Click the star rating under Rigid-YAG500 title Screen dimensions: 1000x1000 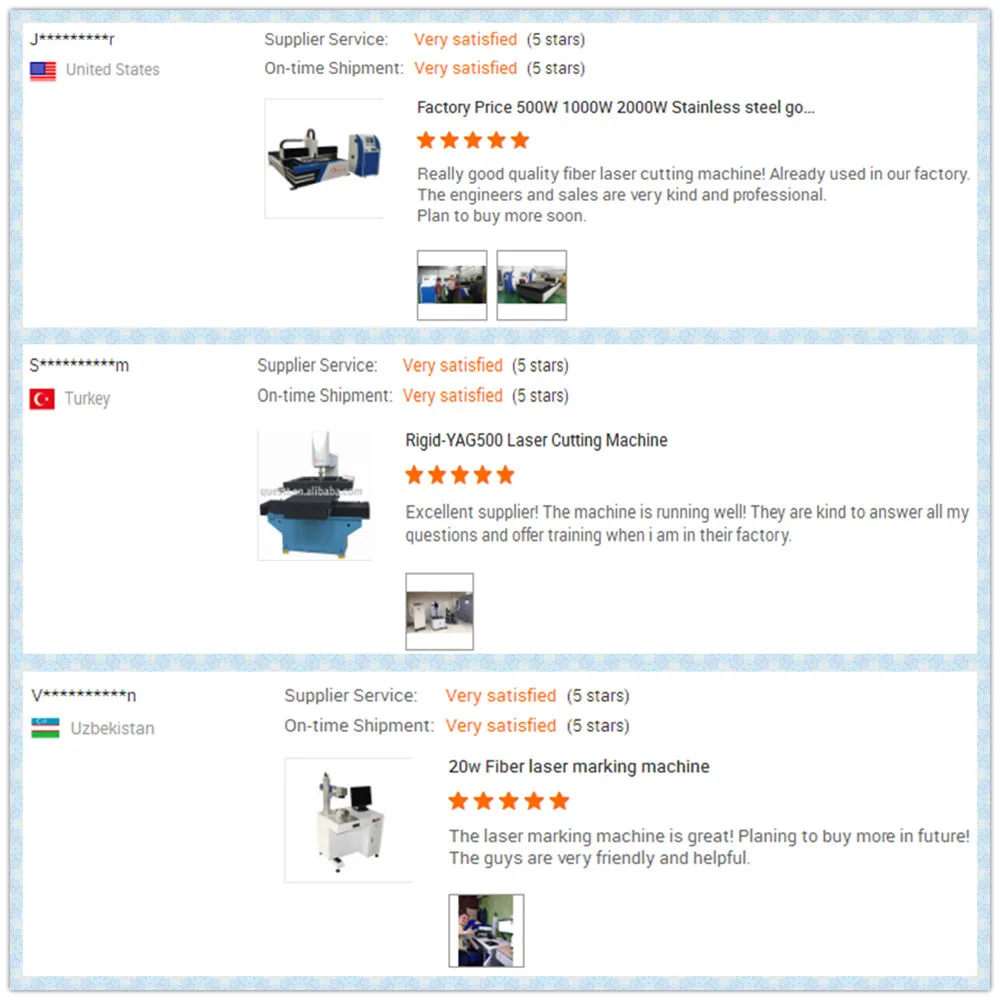click(460, 474)
